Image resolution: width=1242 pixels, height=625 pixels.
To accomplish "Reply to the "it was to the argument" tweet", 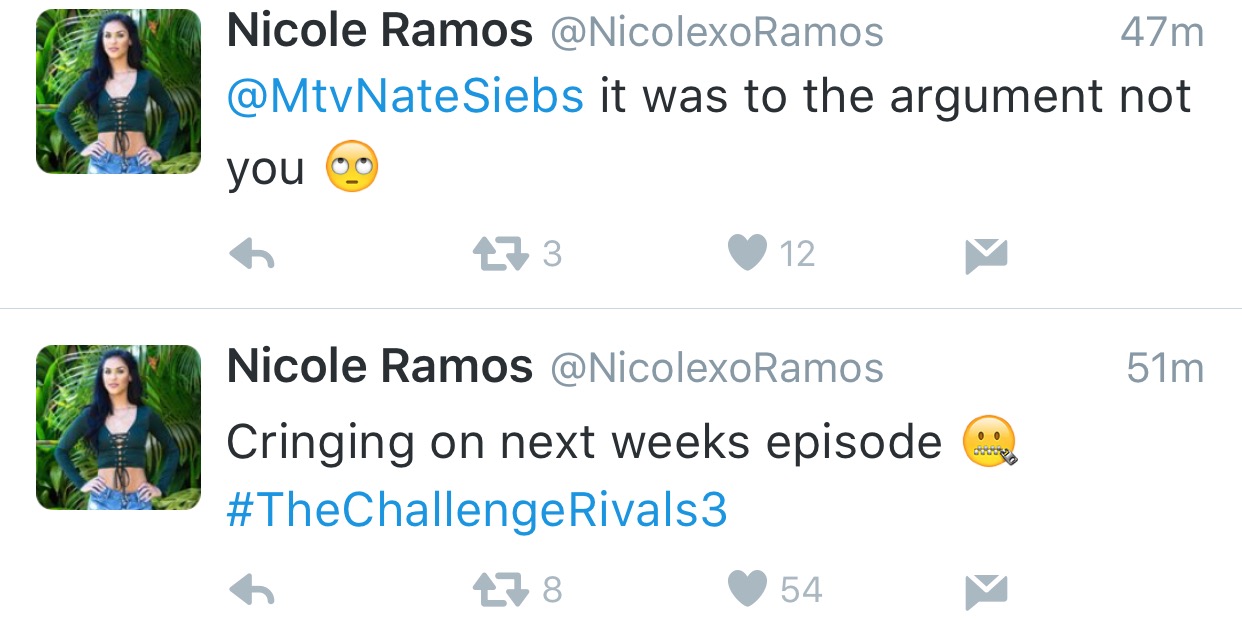I will click(252, 255).
